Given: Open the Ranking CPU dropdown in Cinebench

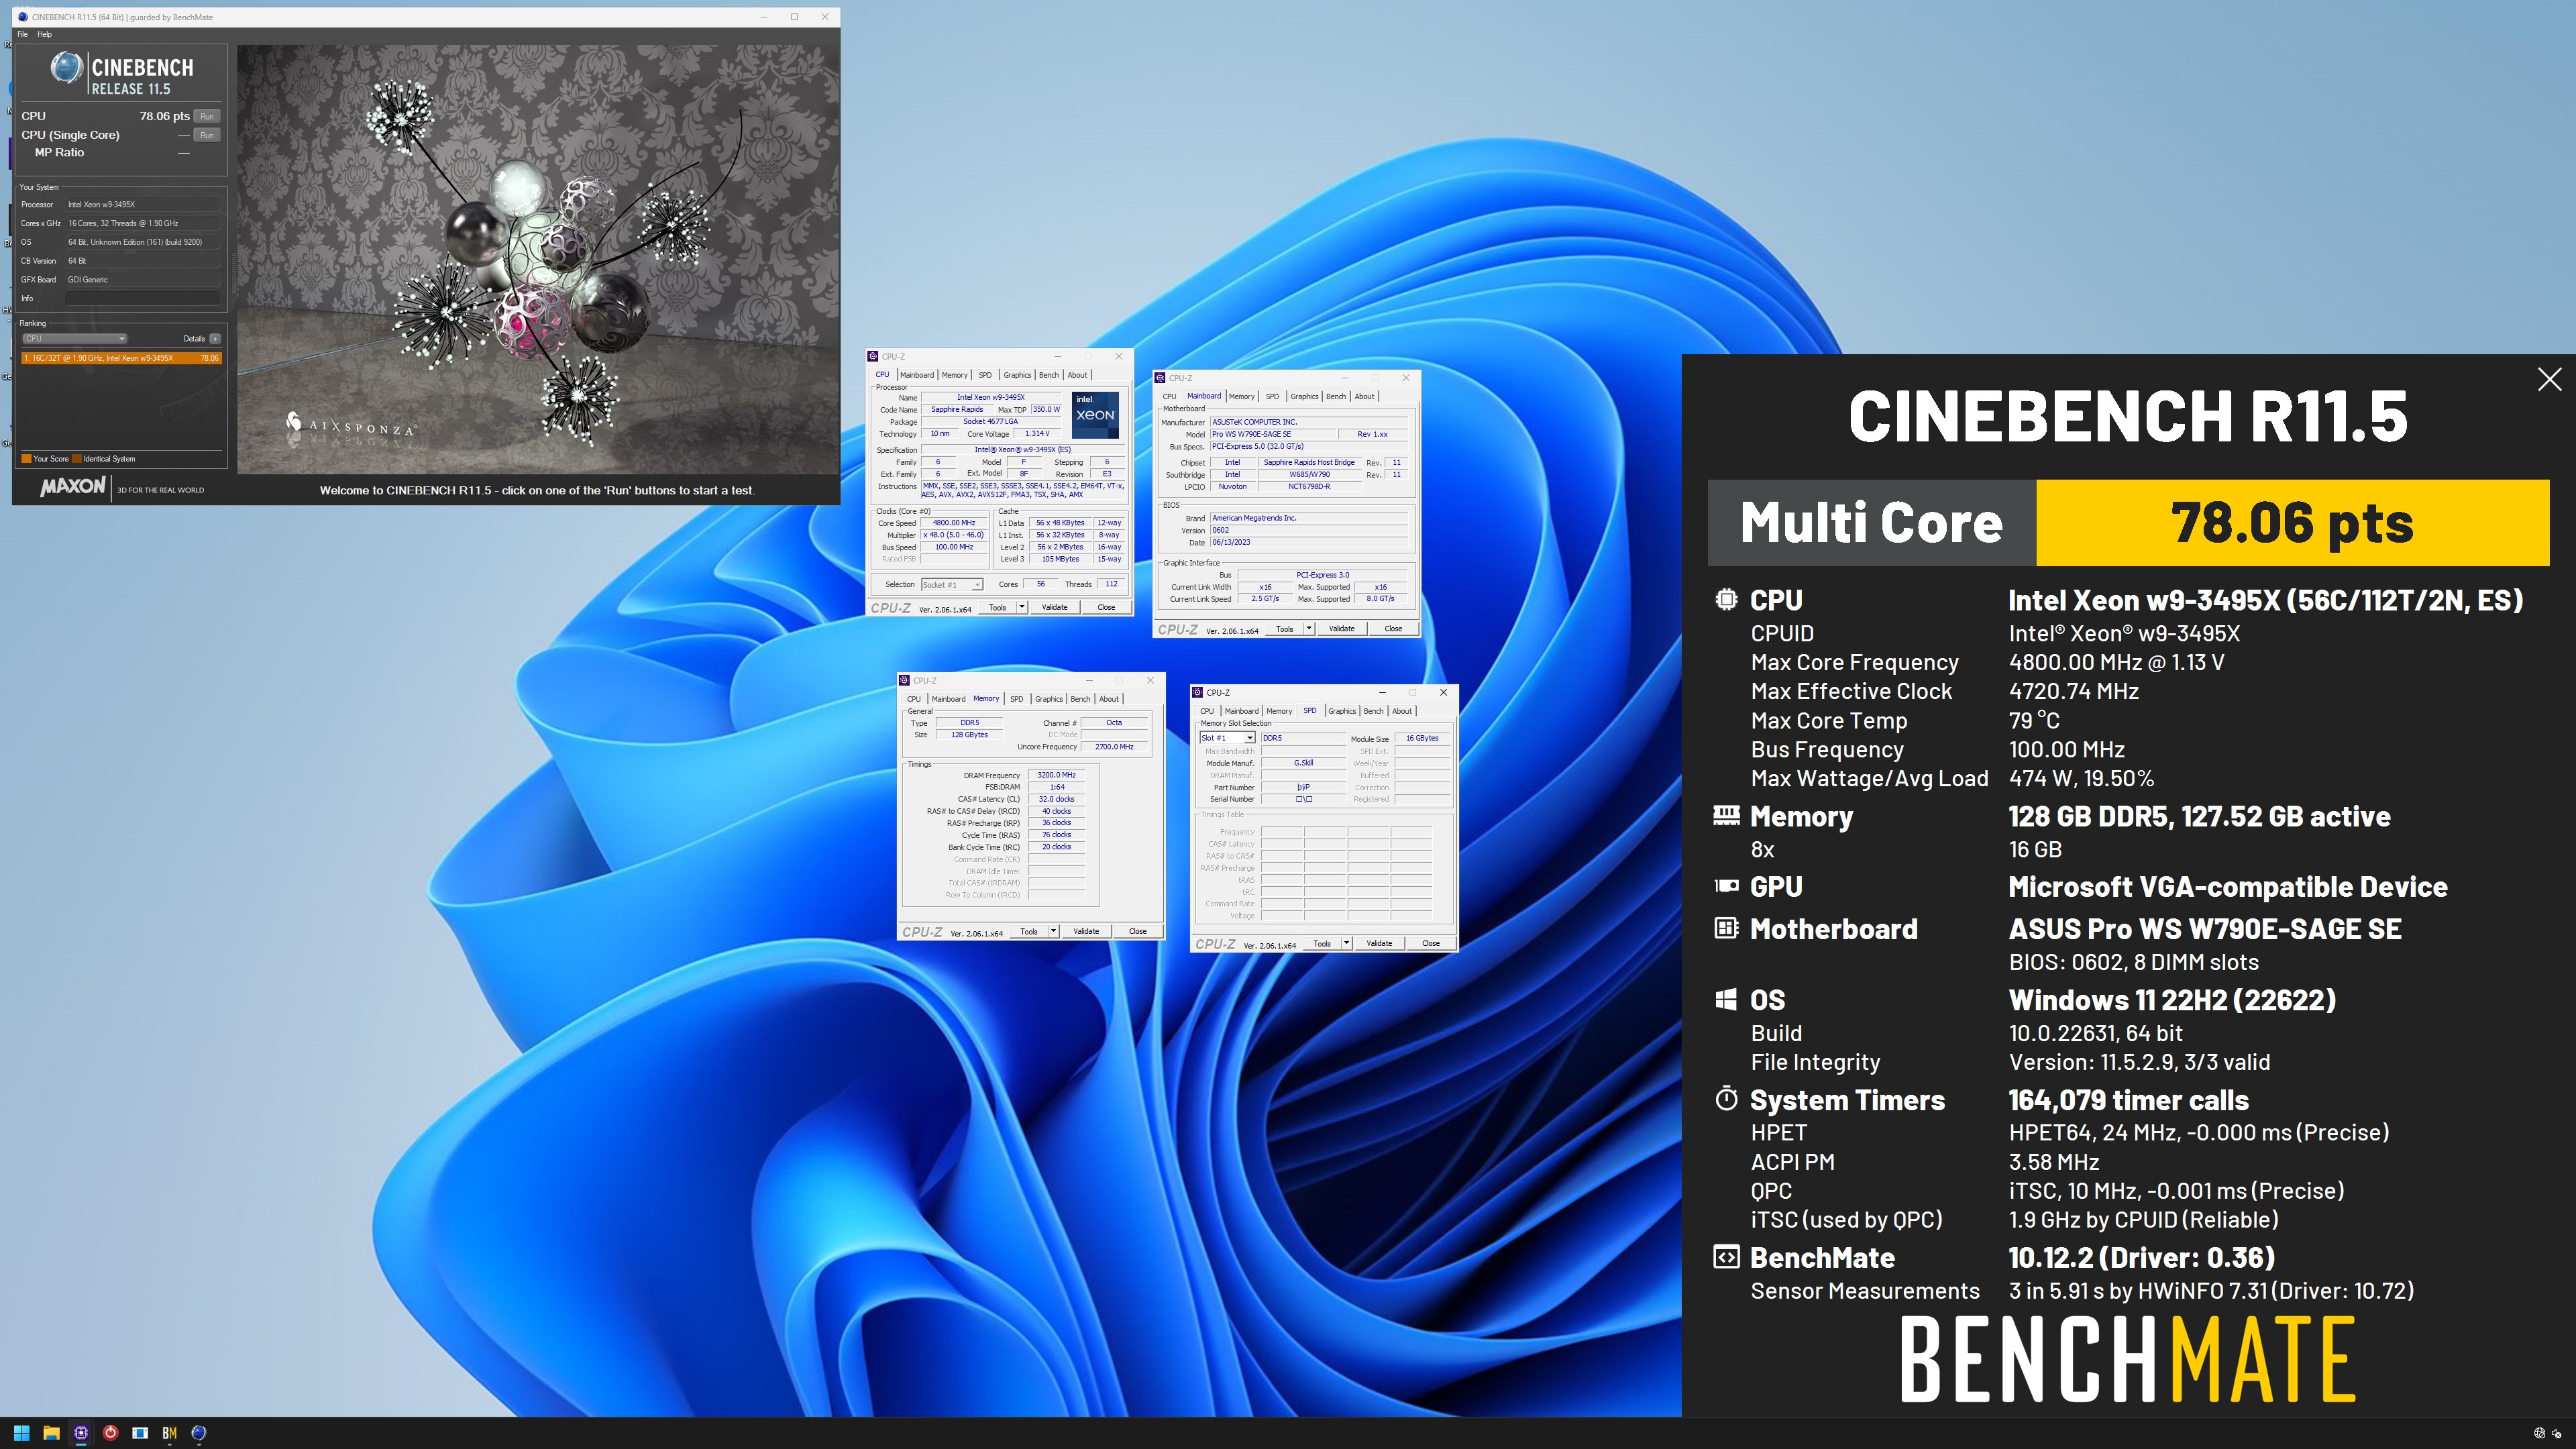Looking at the screenshot, I should (x=74, y=338).
